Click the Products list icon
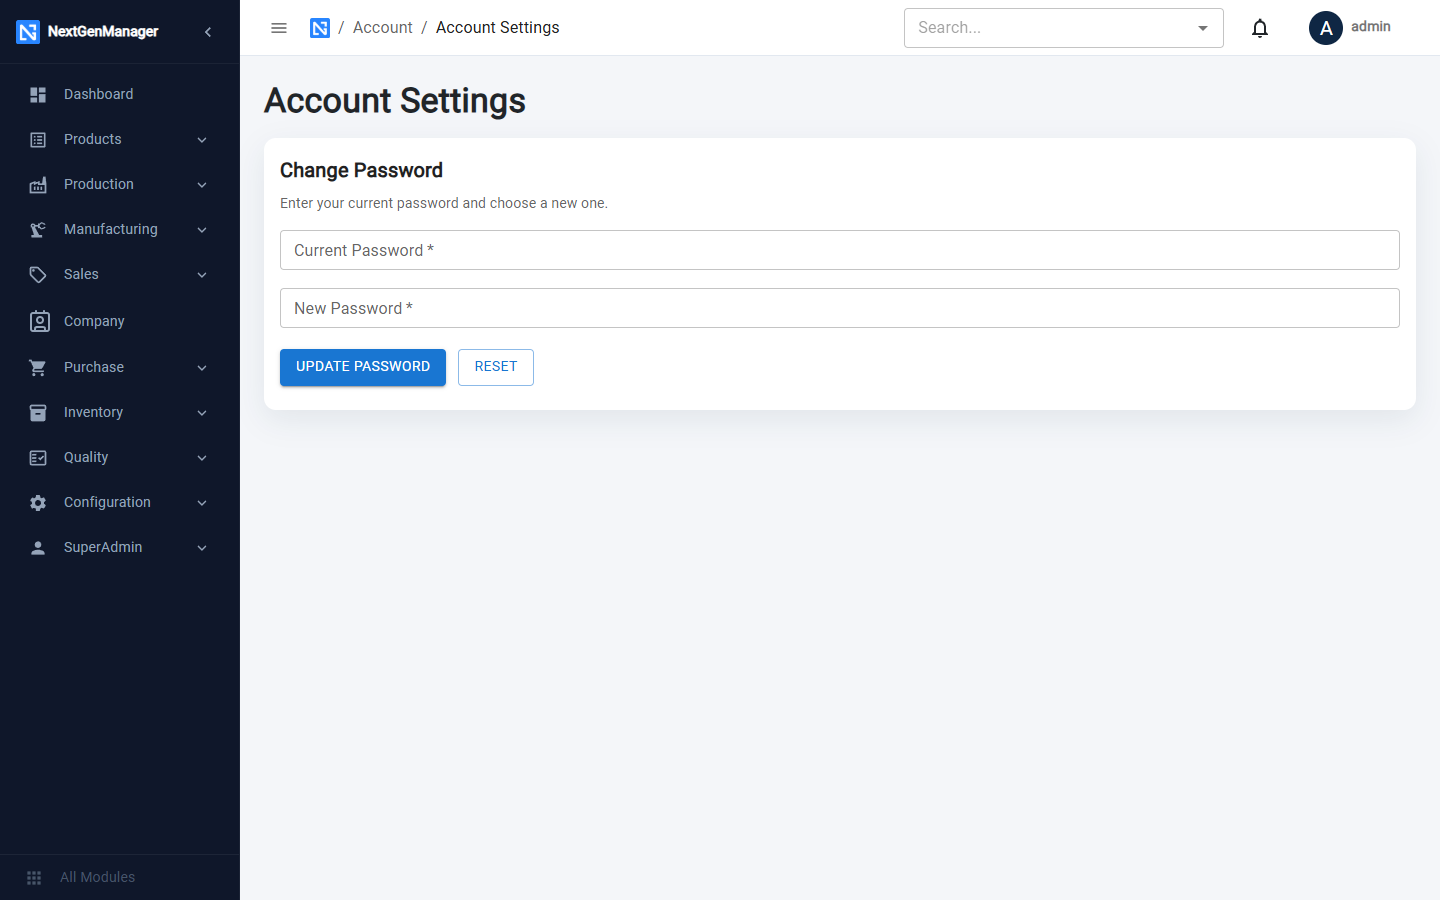 38,140
